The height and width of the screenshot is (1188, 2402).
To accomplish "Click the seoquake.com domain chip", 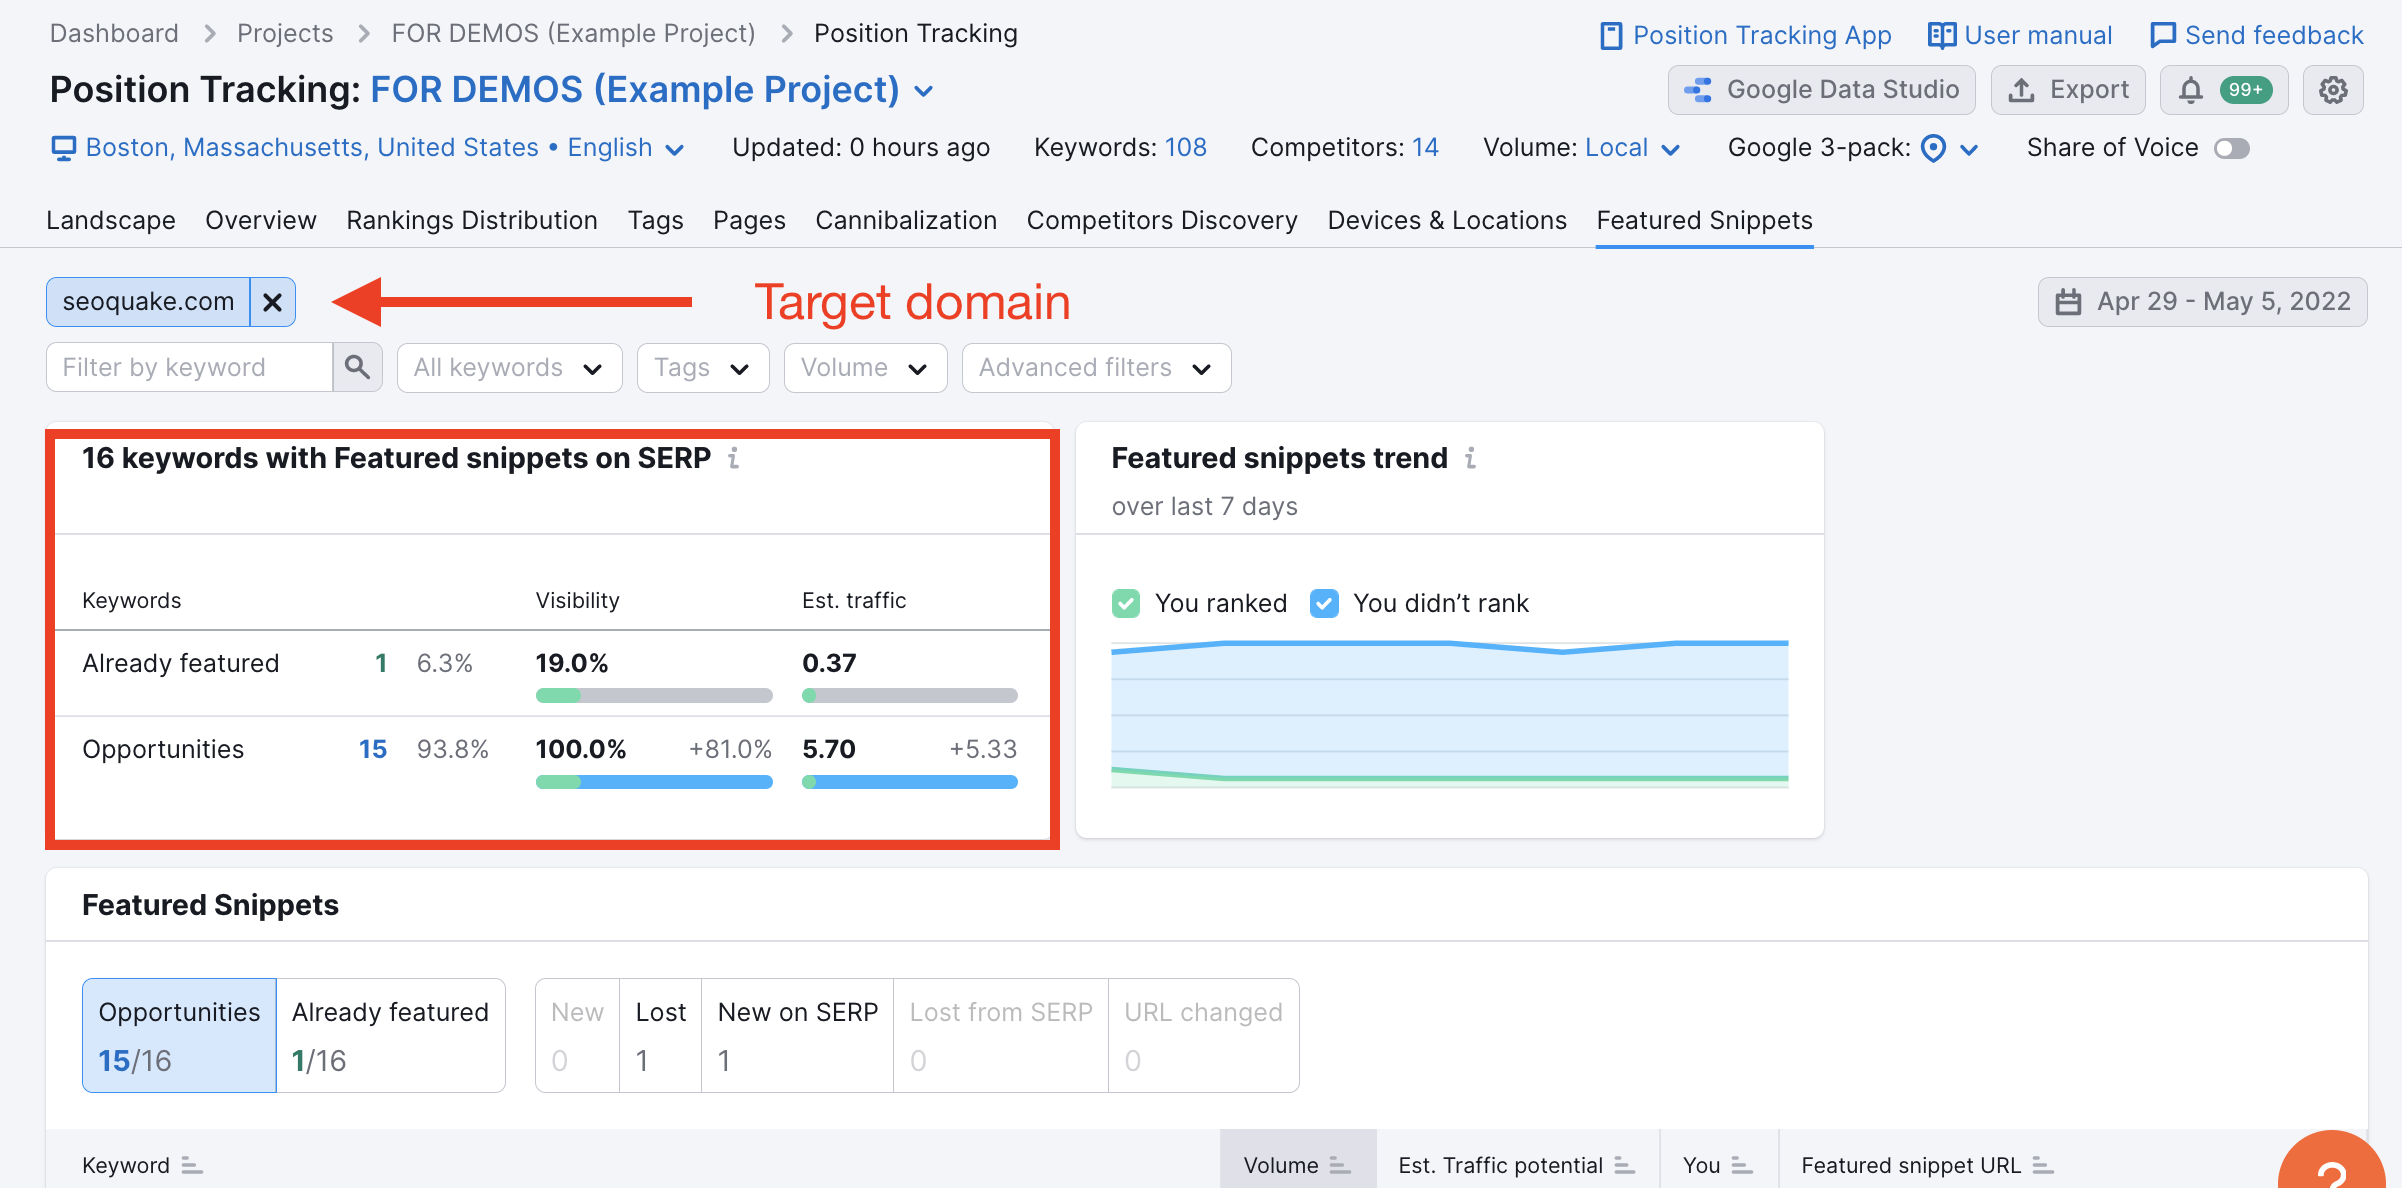I will point(148,302).
